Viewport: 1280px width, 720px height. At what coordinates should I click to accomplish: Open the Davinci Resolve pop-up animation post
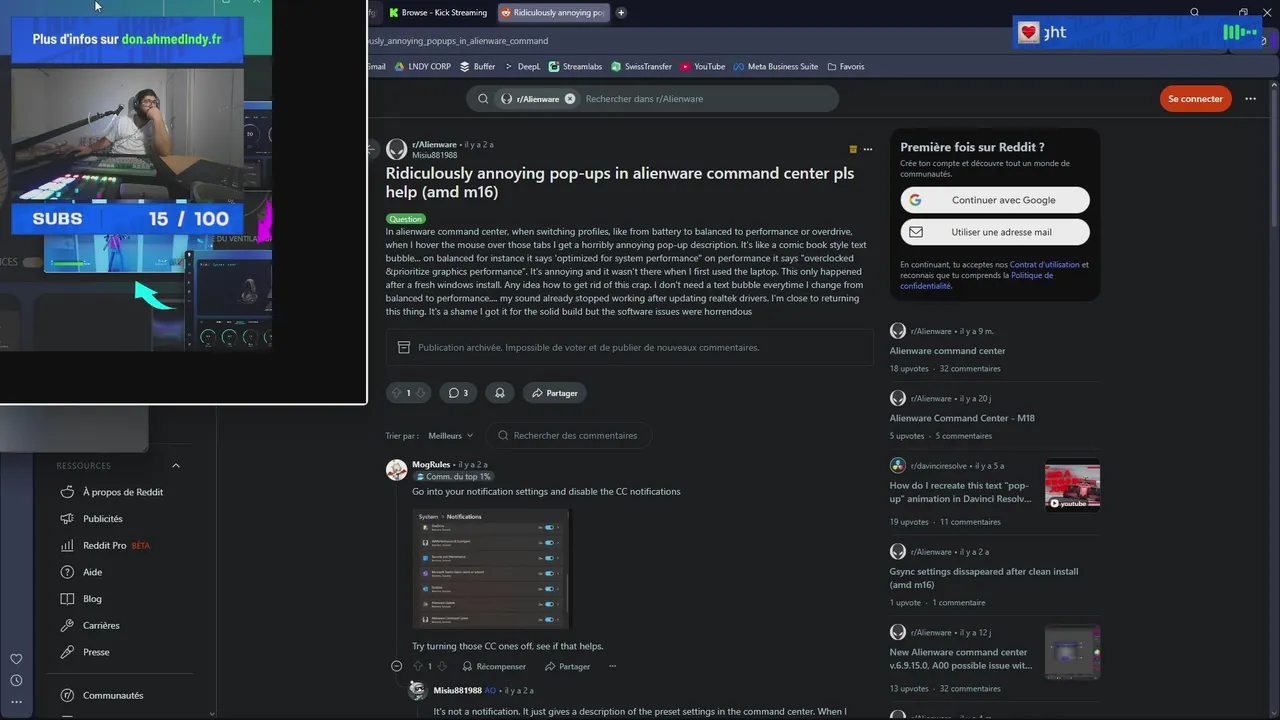pyautogui.click(x=961, y=492)
